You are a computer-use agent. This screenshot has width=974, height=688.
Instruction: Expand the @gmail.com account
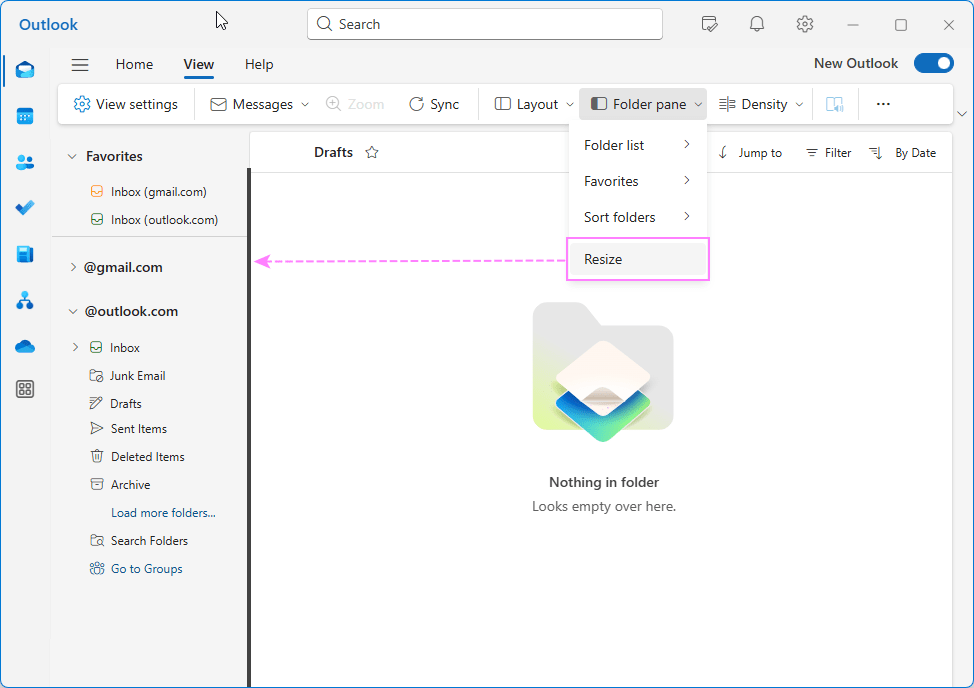click(73, 267)
